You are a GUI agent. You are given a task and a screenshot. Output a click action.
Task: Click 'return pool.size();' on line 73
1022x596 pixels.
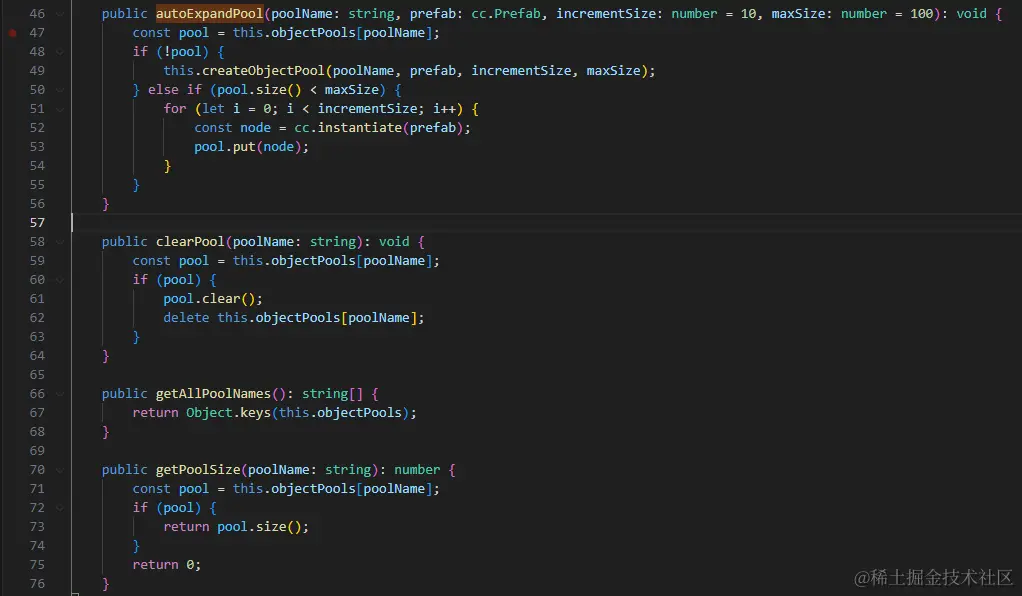point(236,527)
